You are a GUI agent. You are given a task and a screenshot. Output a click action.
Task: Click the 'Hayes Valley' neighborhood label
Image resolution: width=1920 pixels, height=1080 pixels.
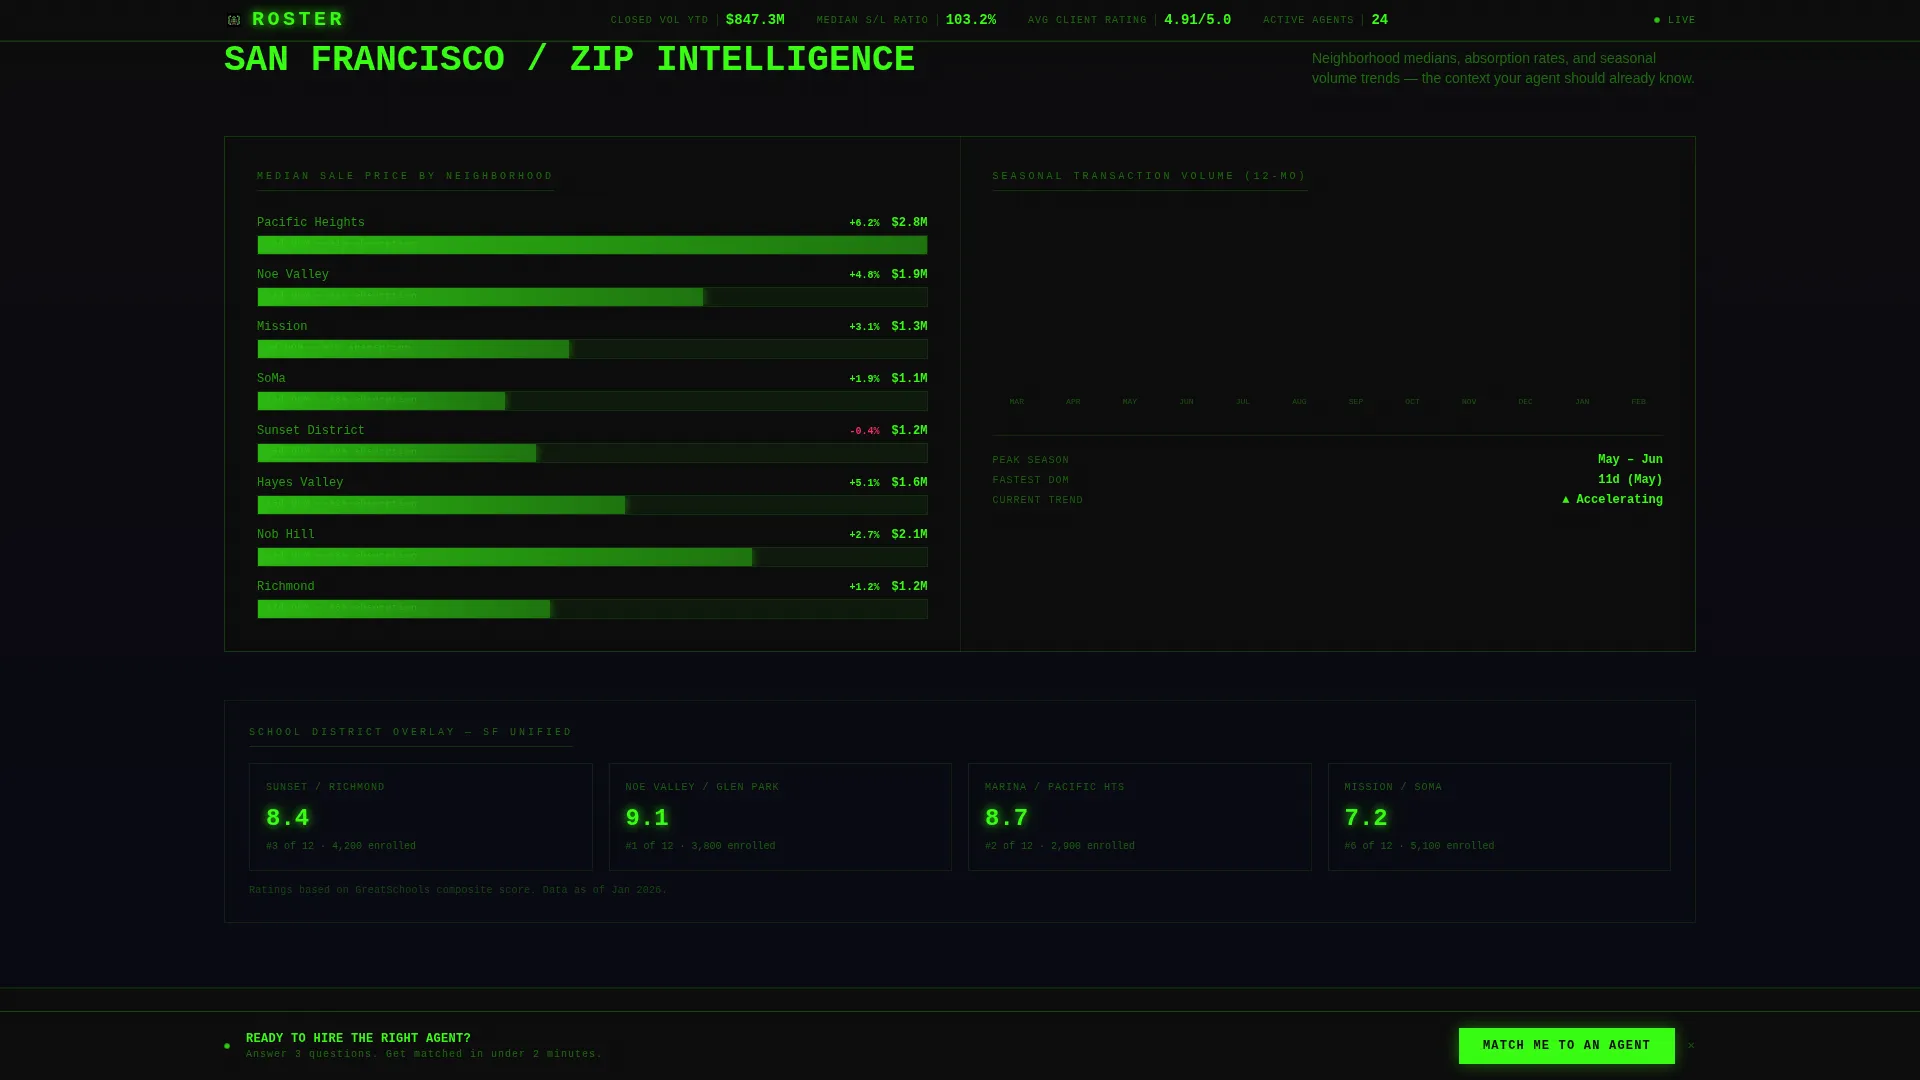299,483
